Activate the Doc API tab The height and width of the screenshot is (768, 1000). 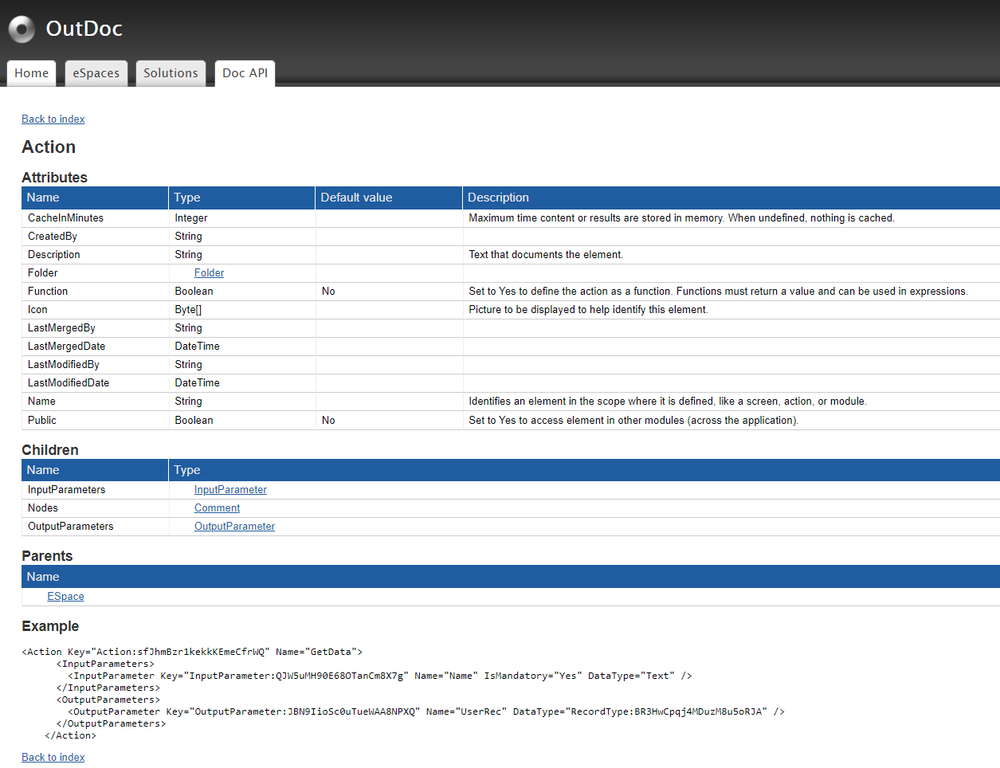[x=244, y=72]
